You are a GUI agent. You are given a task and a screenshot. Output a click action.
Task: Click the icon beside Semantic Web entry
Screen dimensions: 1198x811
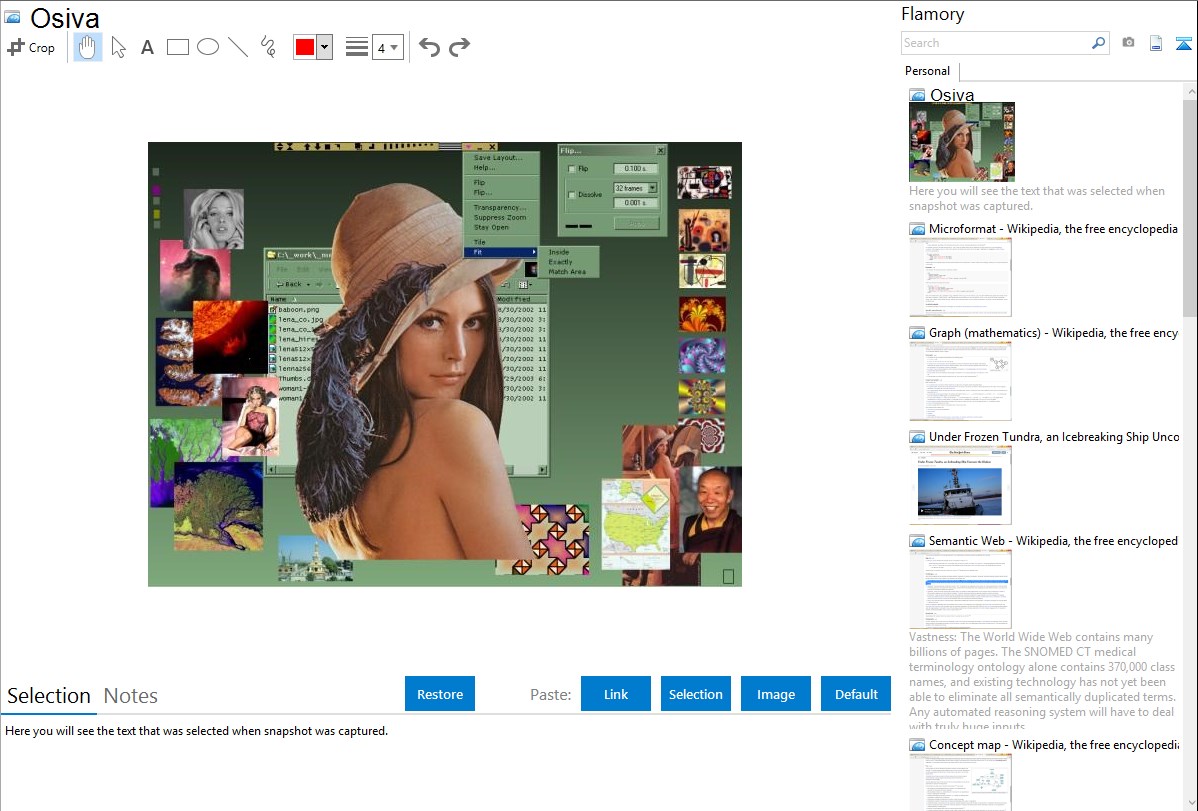(917, 541)
